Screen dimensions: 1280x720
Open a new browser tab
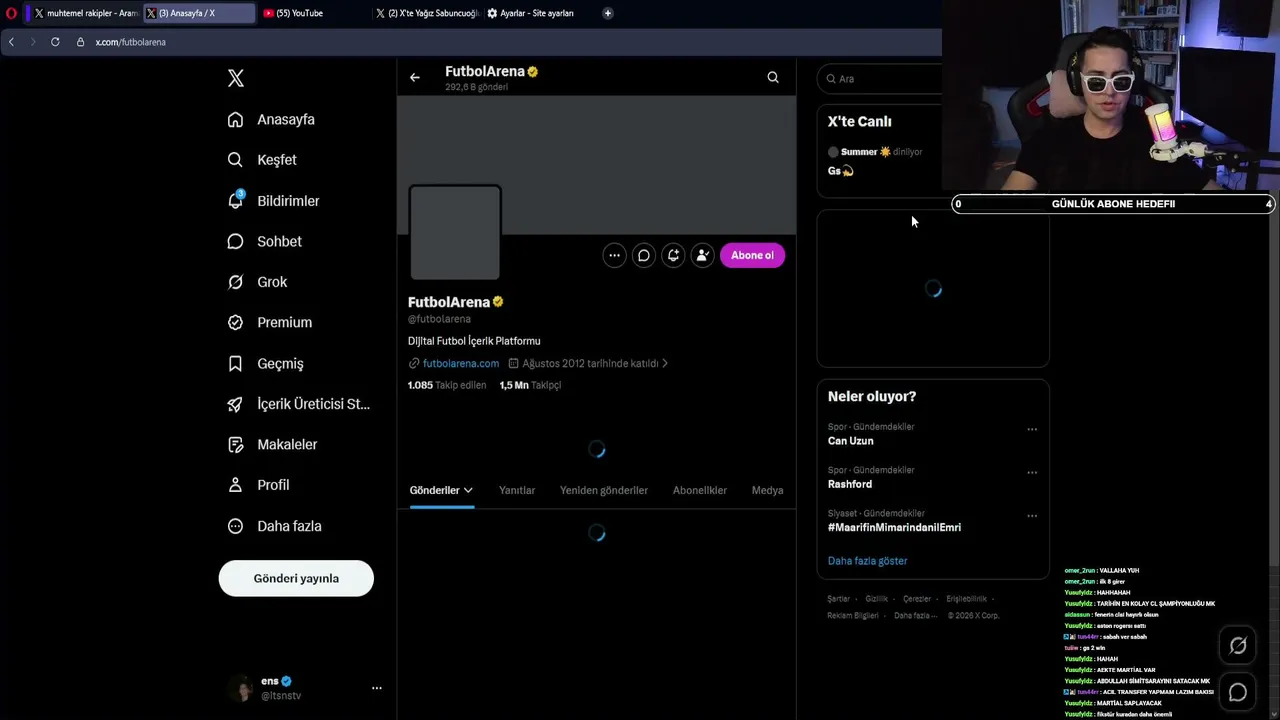[608, 13]
